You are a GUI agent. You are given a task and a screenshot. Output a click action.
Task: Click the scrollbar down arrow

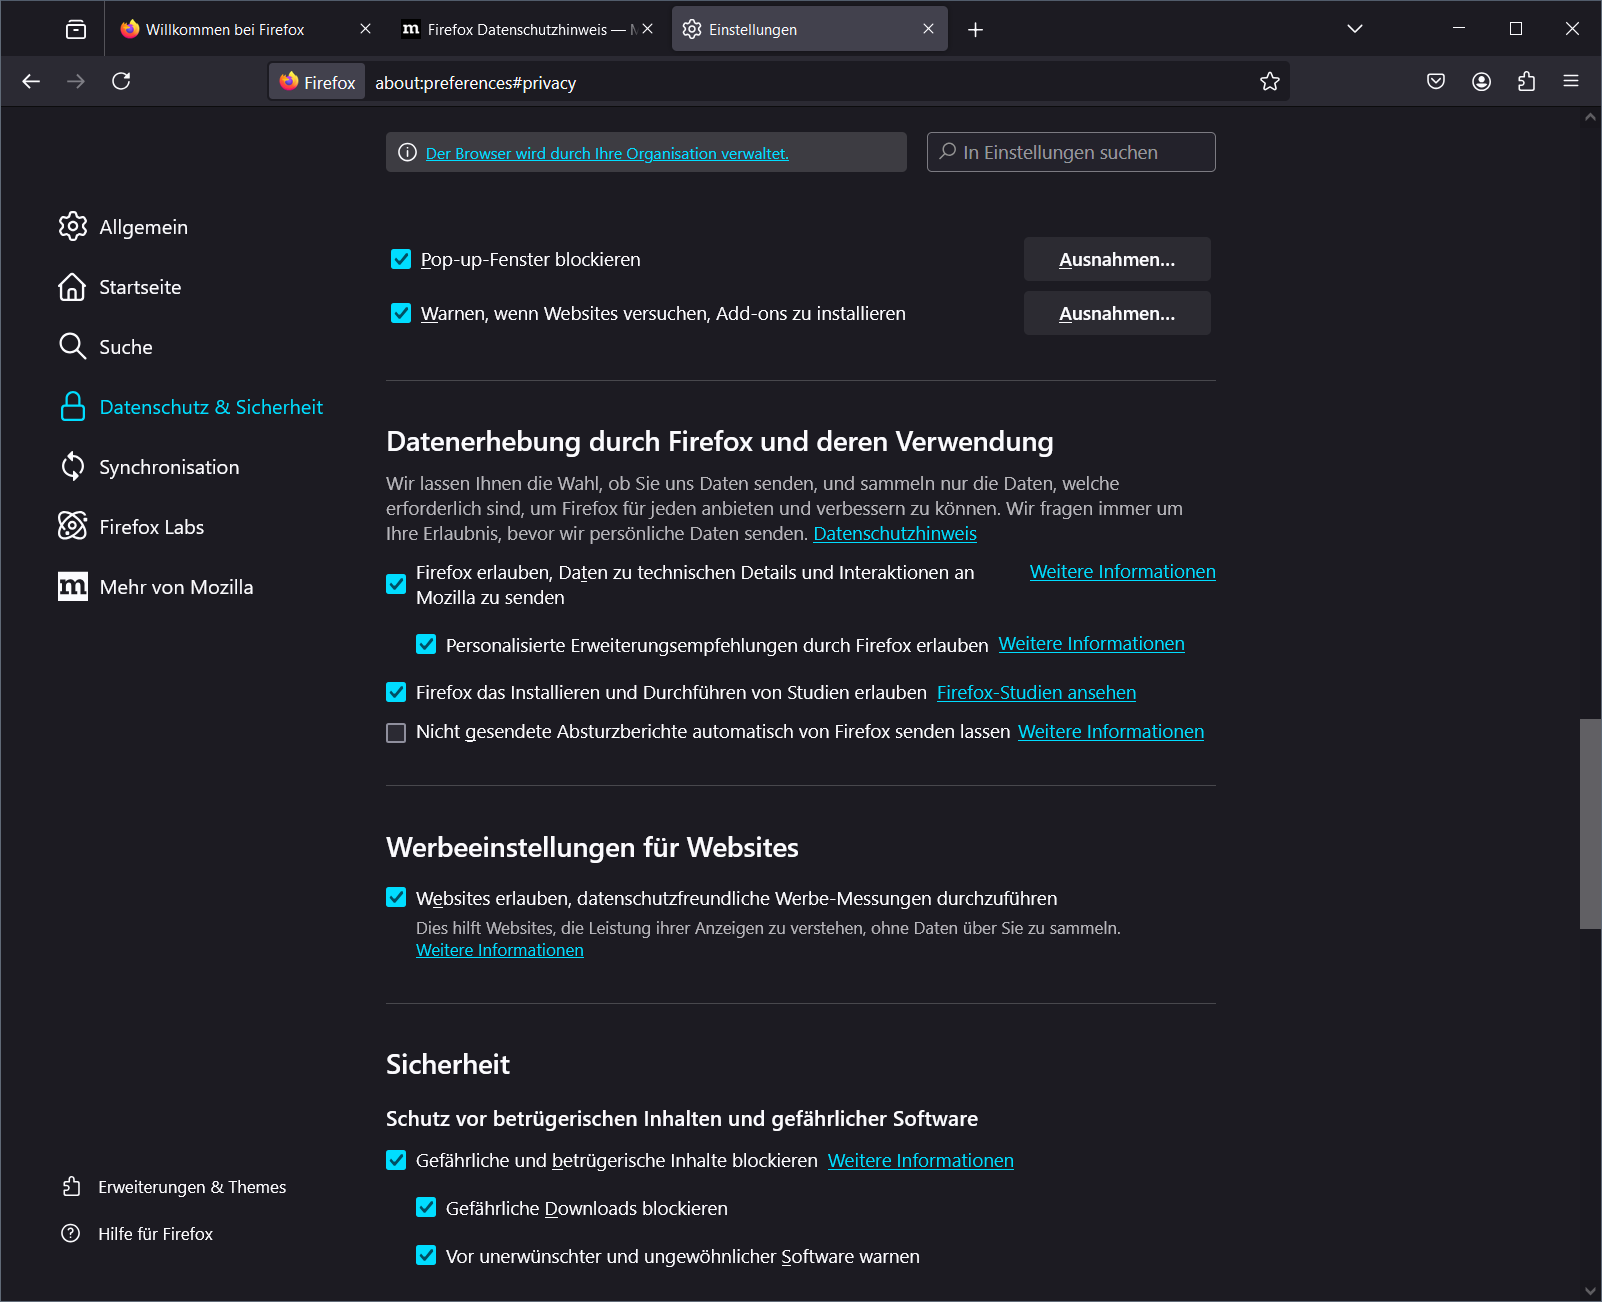[1590, 1291]
